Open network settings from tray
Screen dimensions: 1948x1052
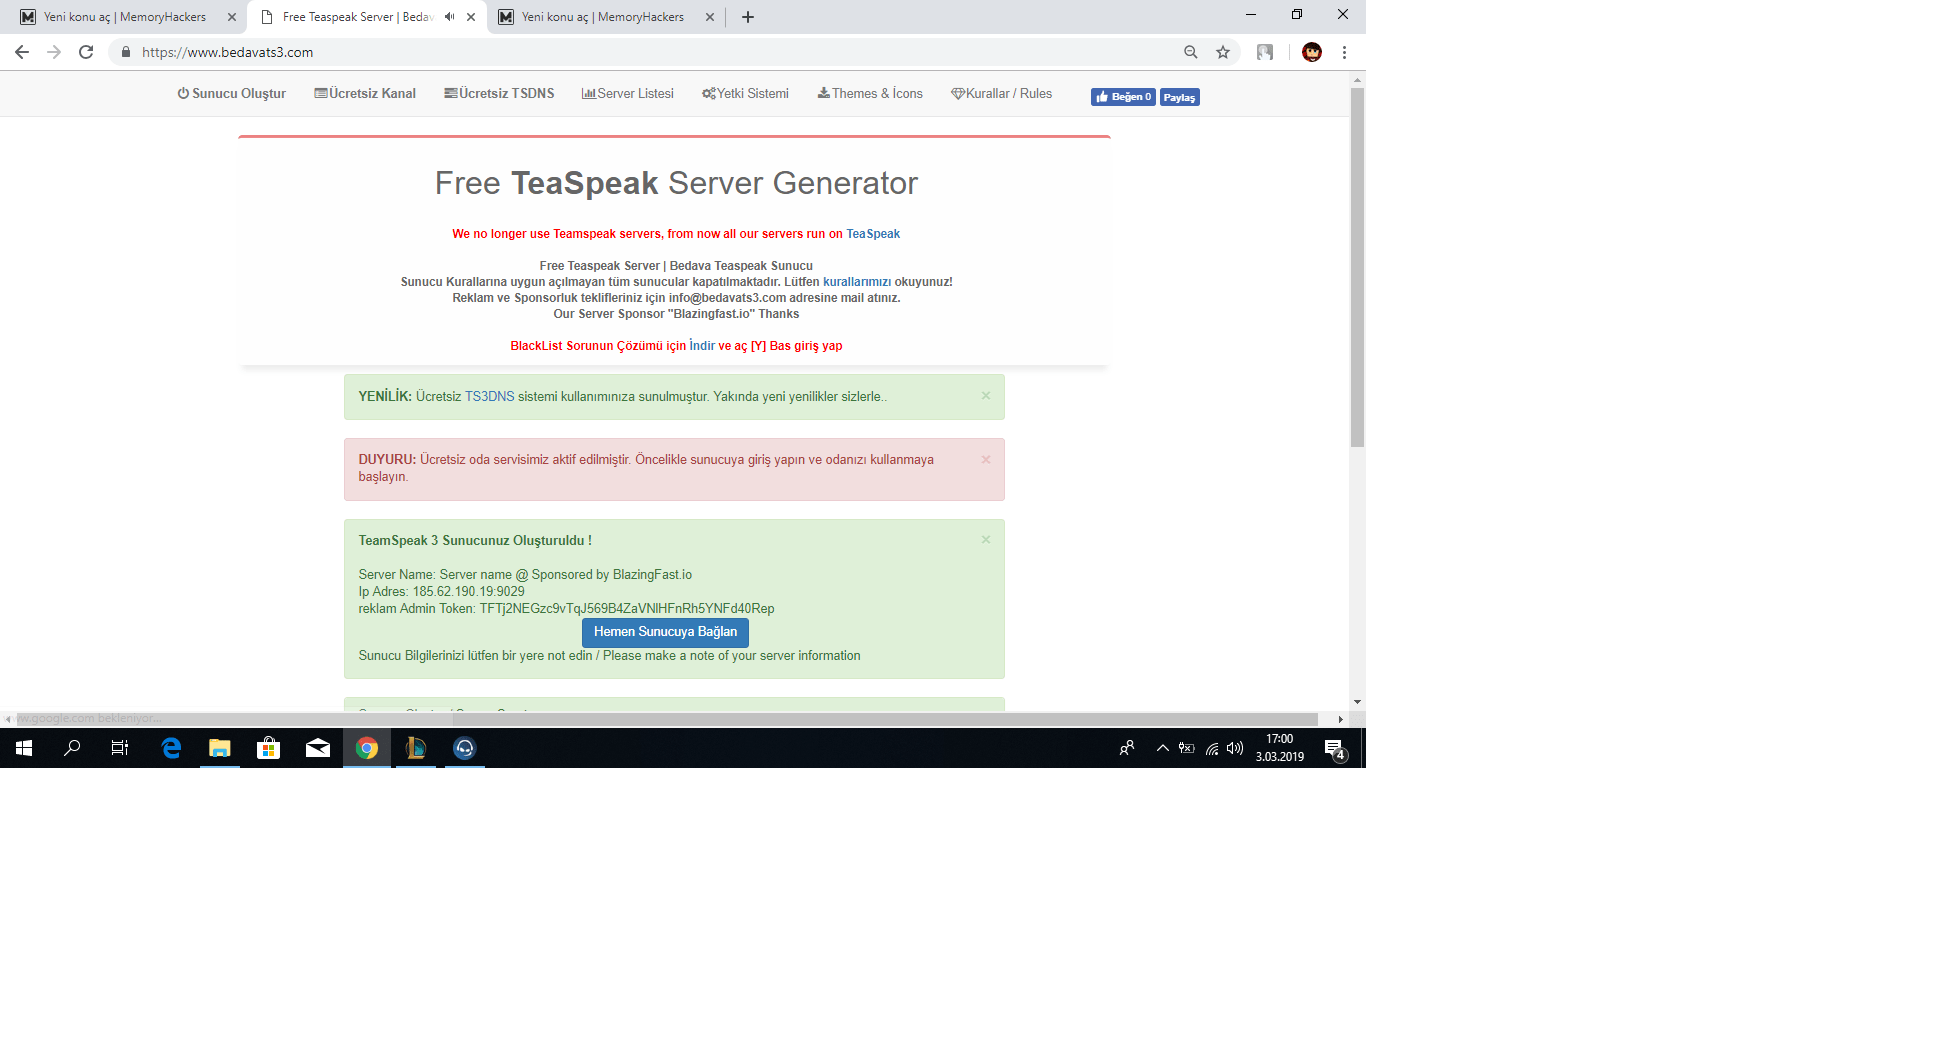(1212, 748)
